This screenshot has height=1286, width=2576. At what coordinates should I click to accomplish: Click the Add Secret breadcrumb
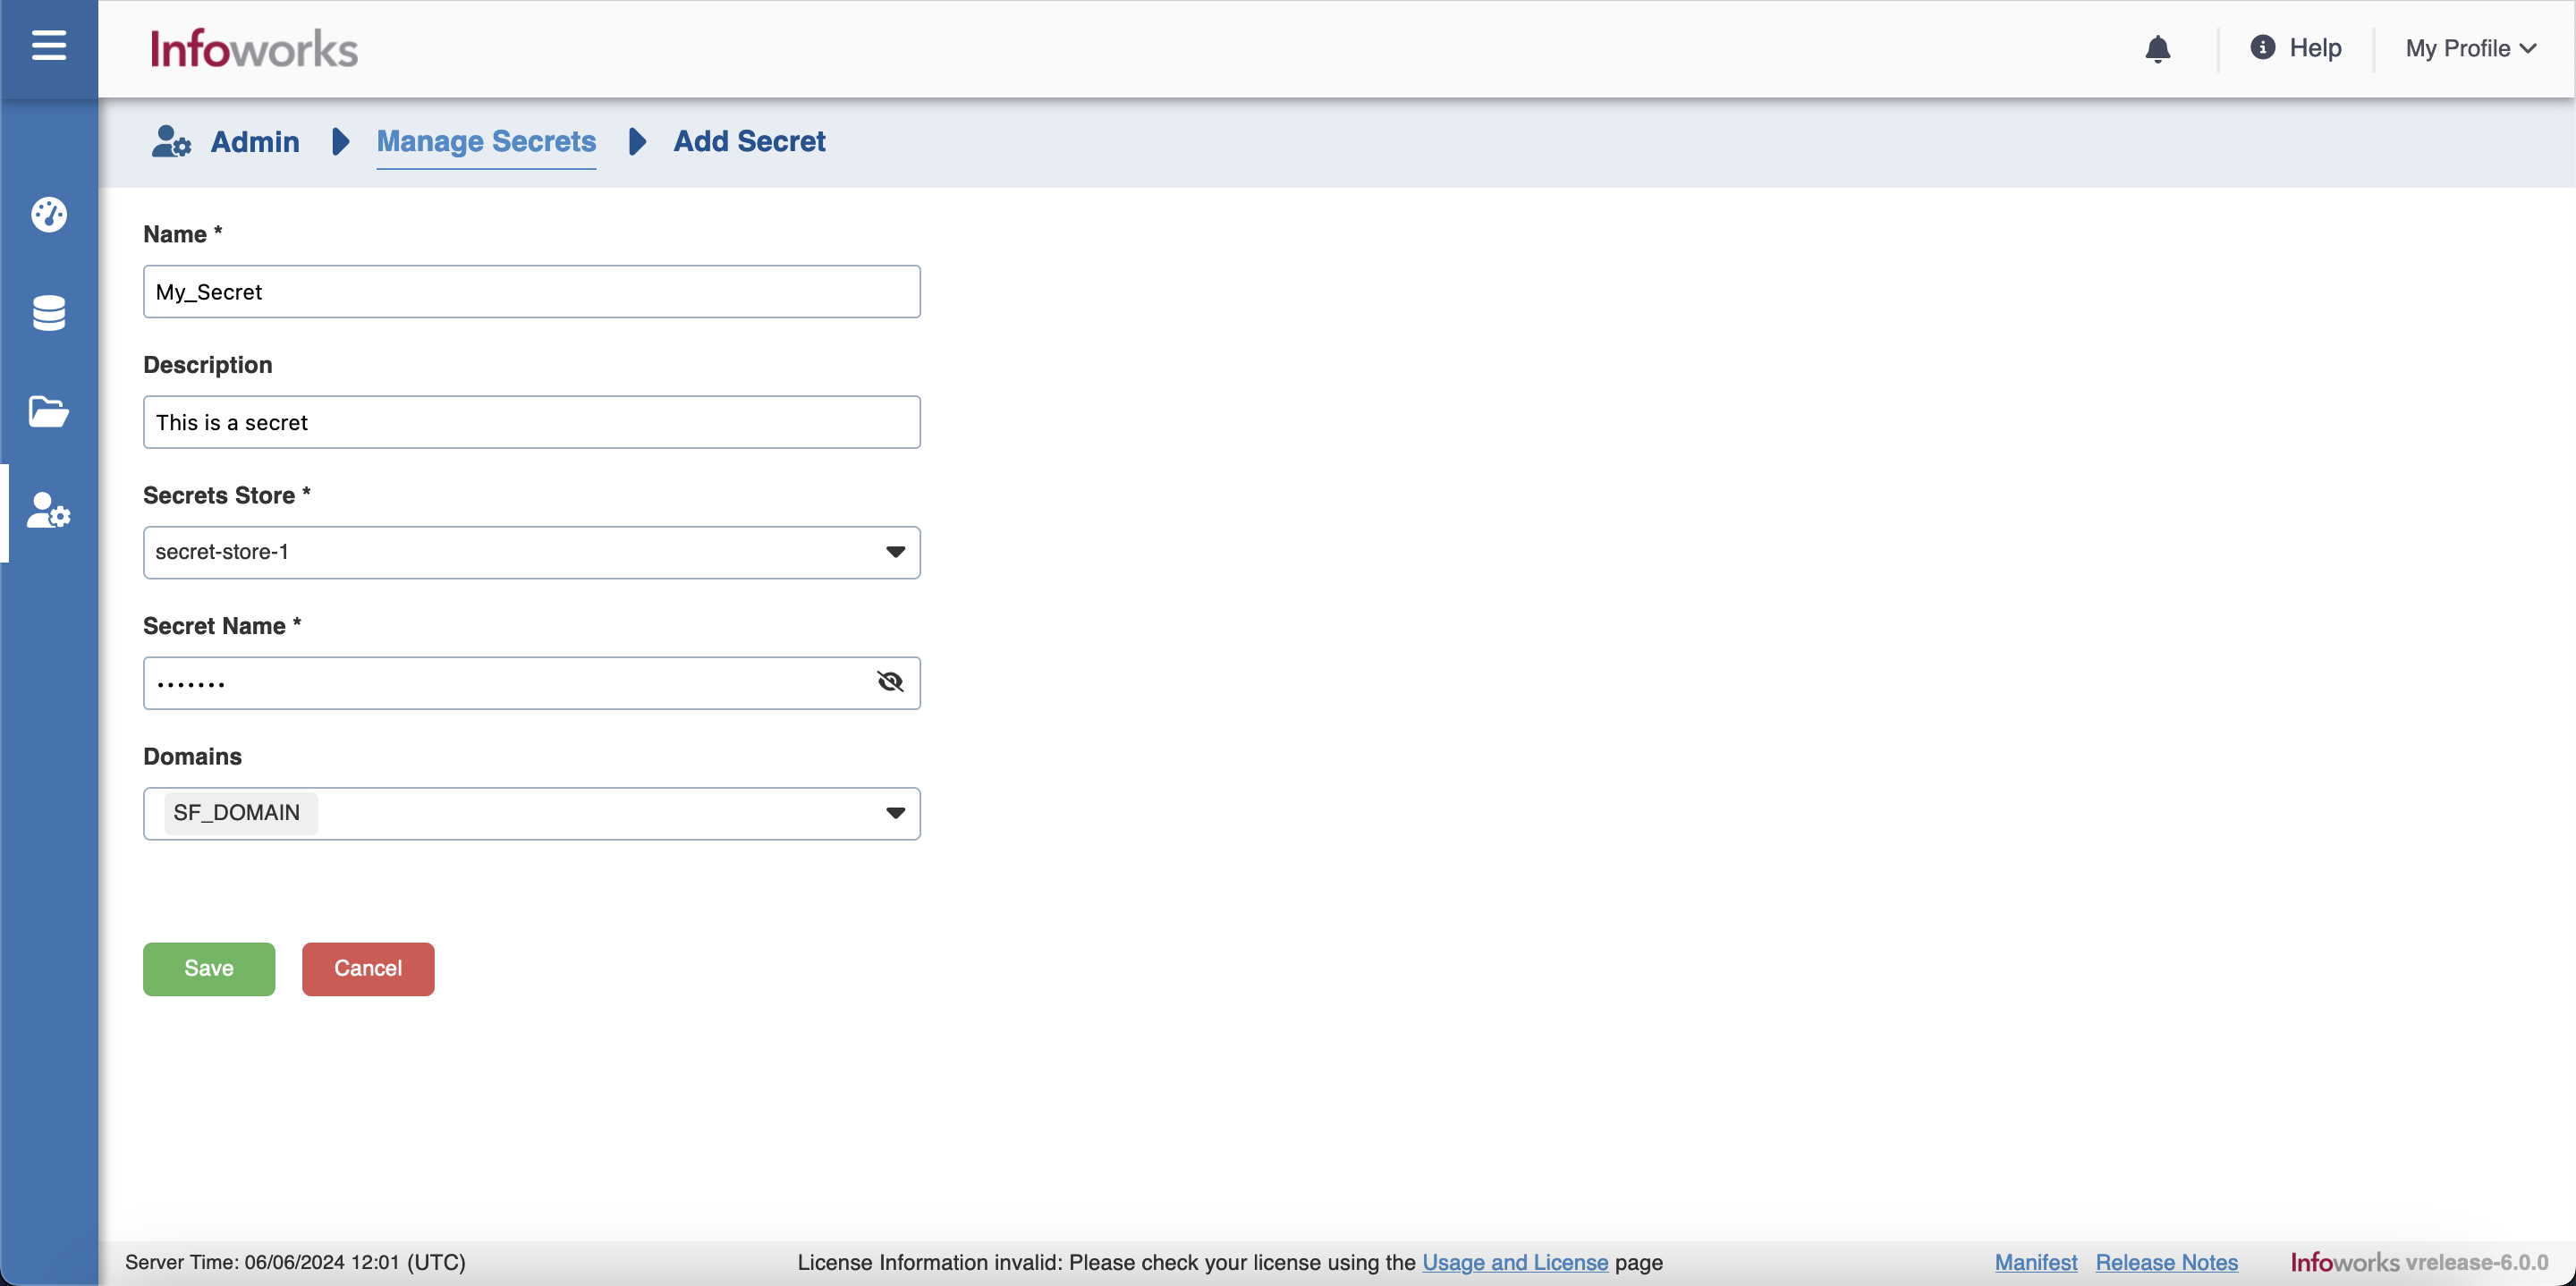[749, 141]
